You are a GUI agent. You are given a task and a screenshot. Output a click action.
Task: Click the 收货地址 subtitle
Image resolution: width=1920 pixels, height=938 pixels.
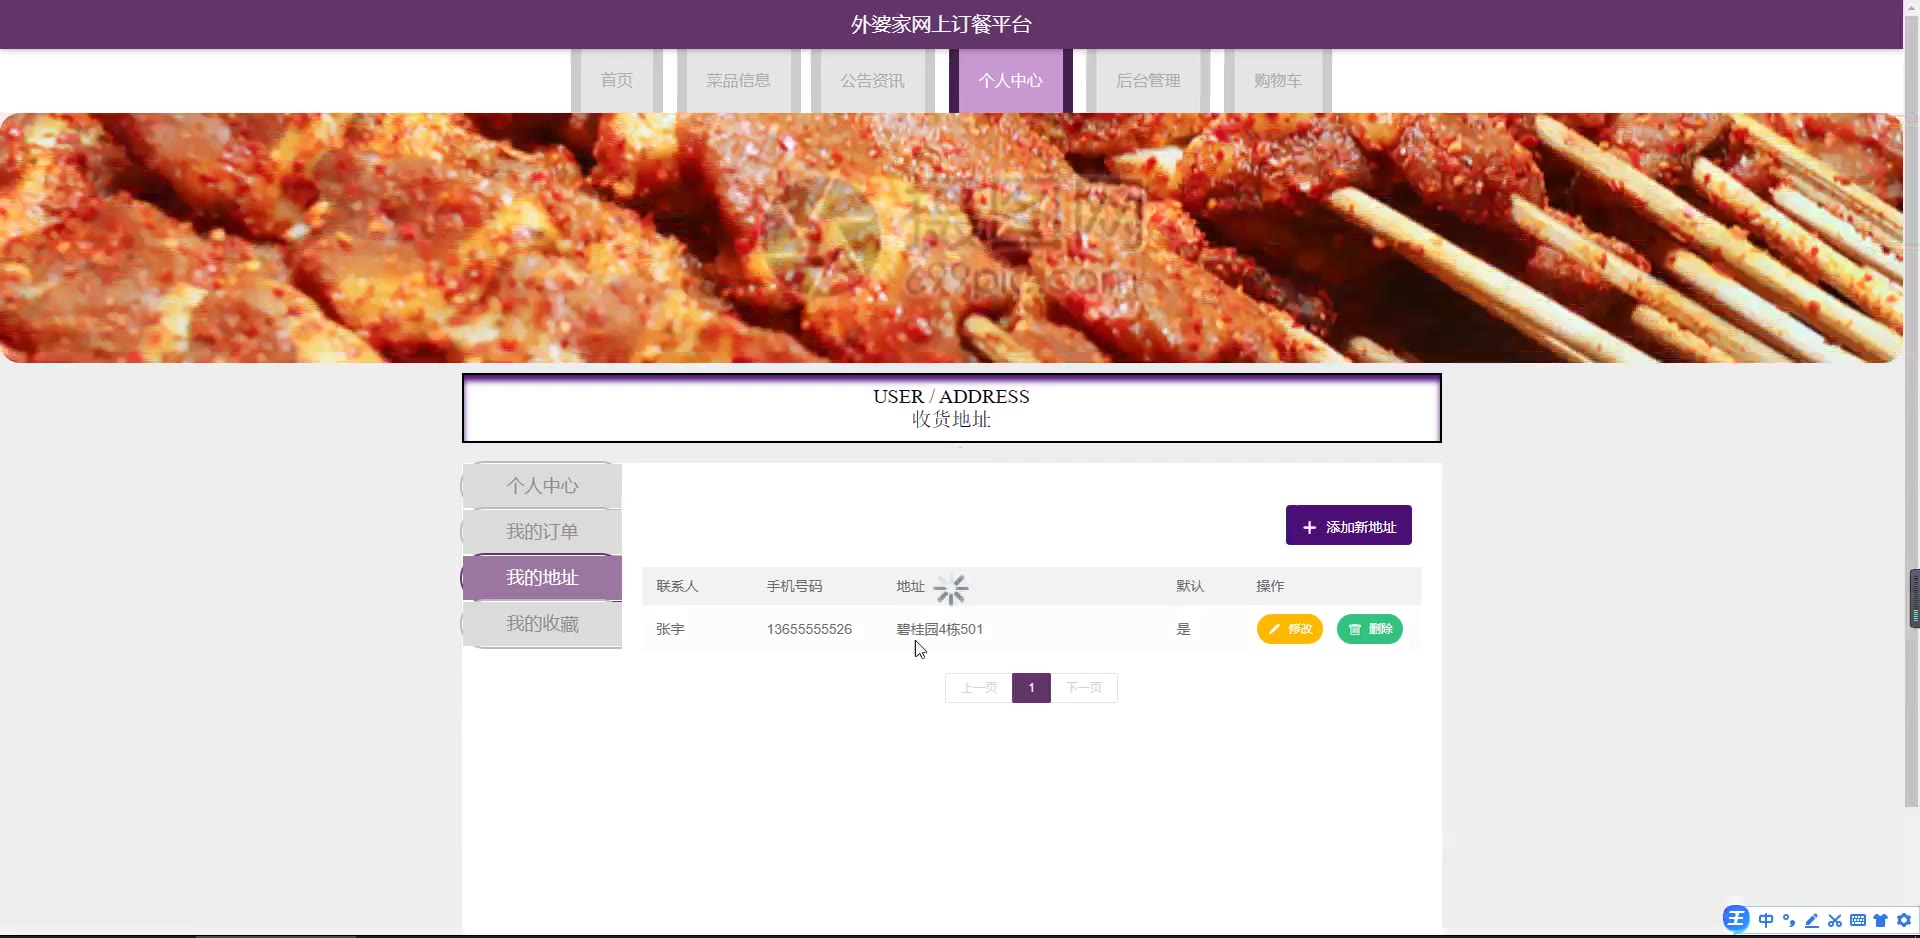tap(951, 419)
